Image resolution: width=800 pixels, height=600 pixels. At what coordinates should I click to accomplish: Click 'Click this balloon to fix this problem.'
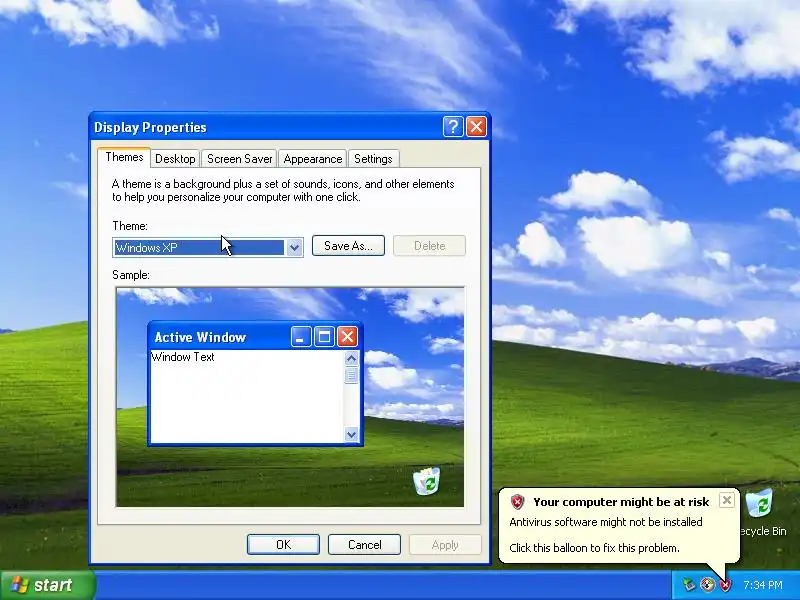594,548
